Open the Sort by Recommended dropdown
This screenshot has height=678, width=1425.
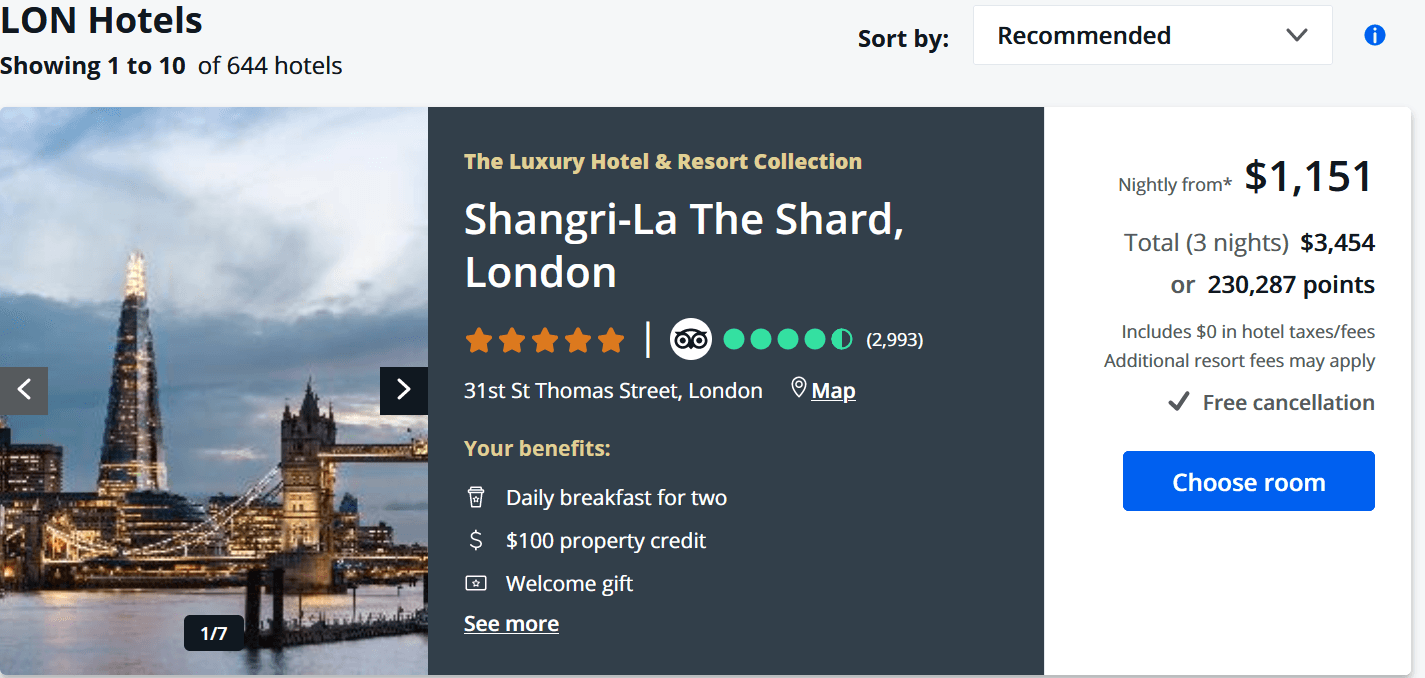[x=1152, y=36]
